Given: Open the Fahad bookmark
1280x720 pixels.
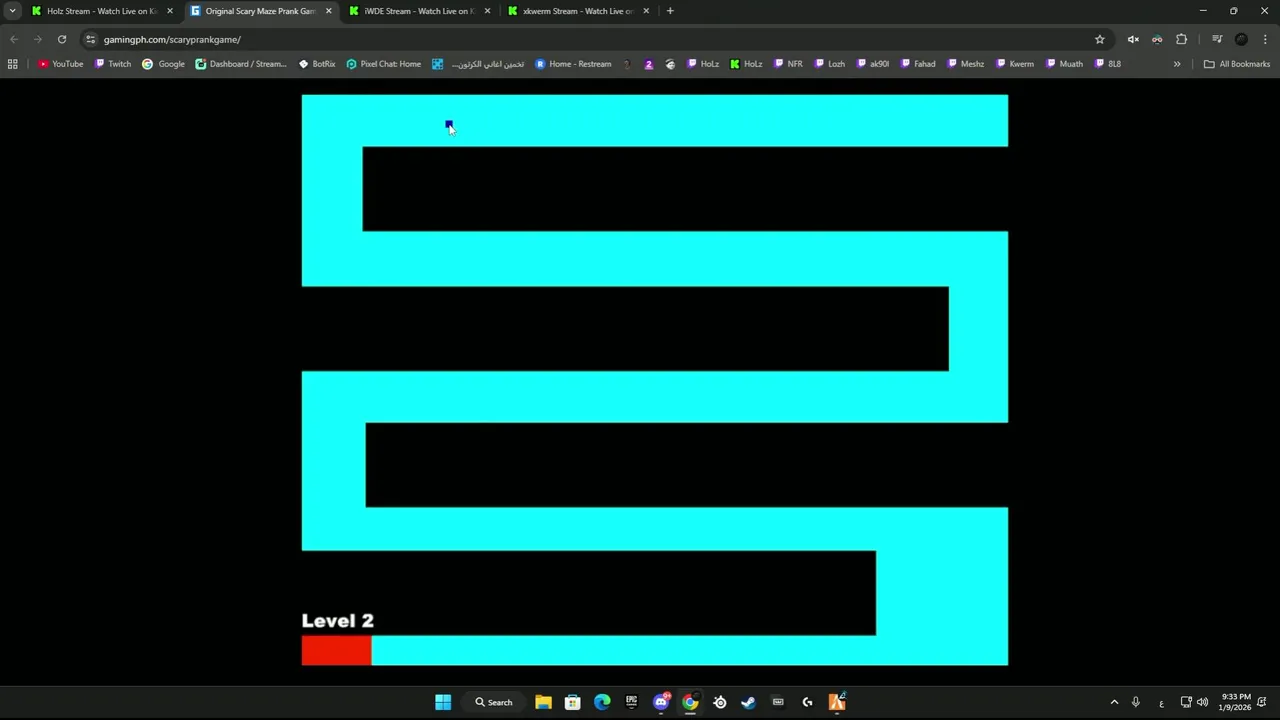Looking at the screenshot, I should [918, 64].
